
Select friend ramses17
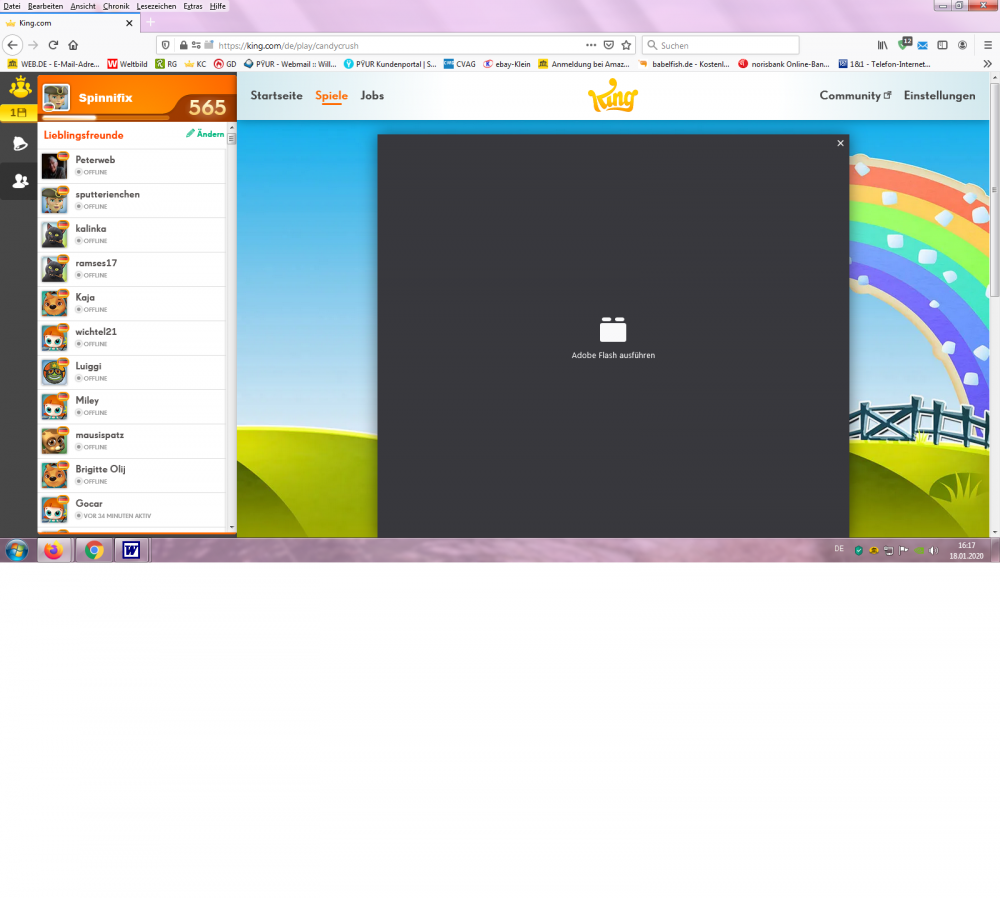(132, 269)
